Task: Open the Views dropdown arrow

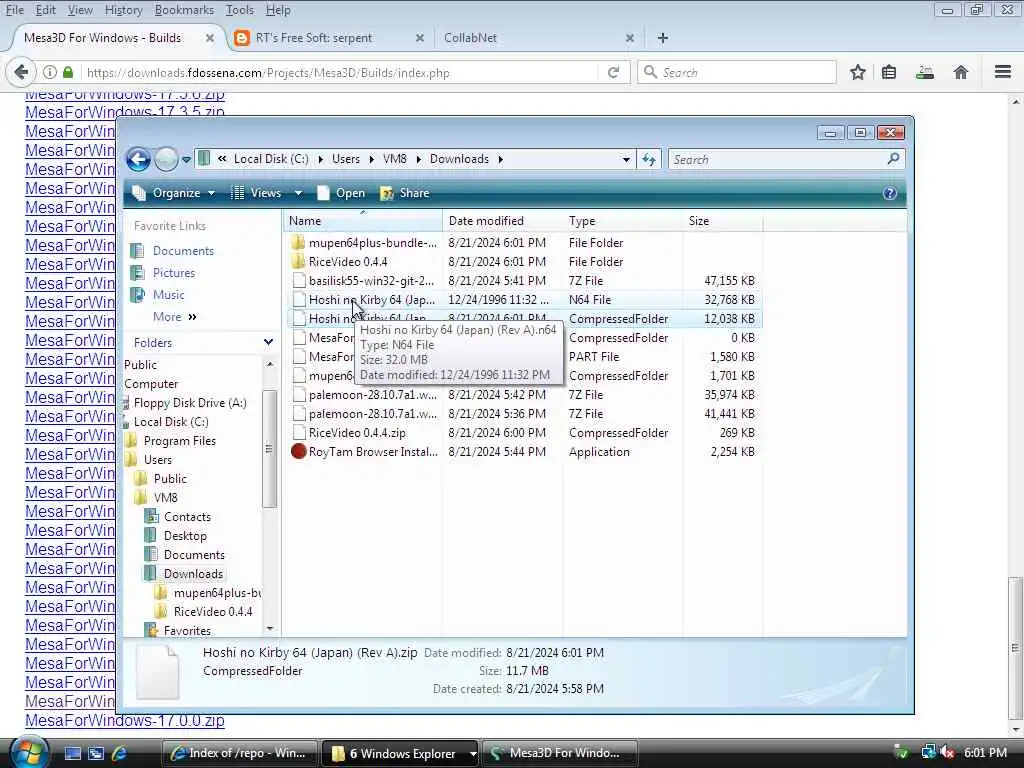Action: coord(298,193)
